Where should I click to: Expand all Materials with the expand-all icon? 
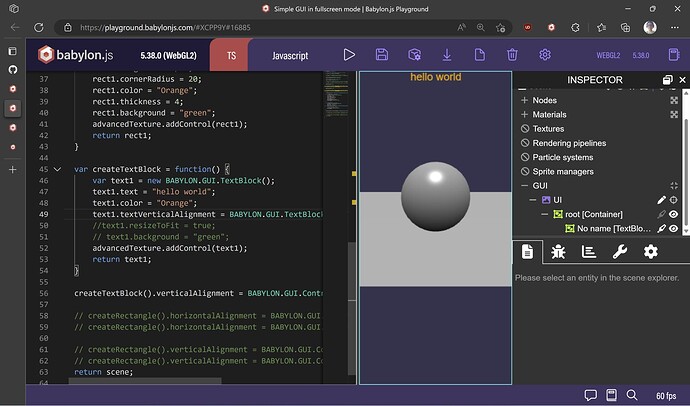coord(674,114)
